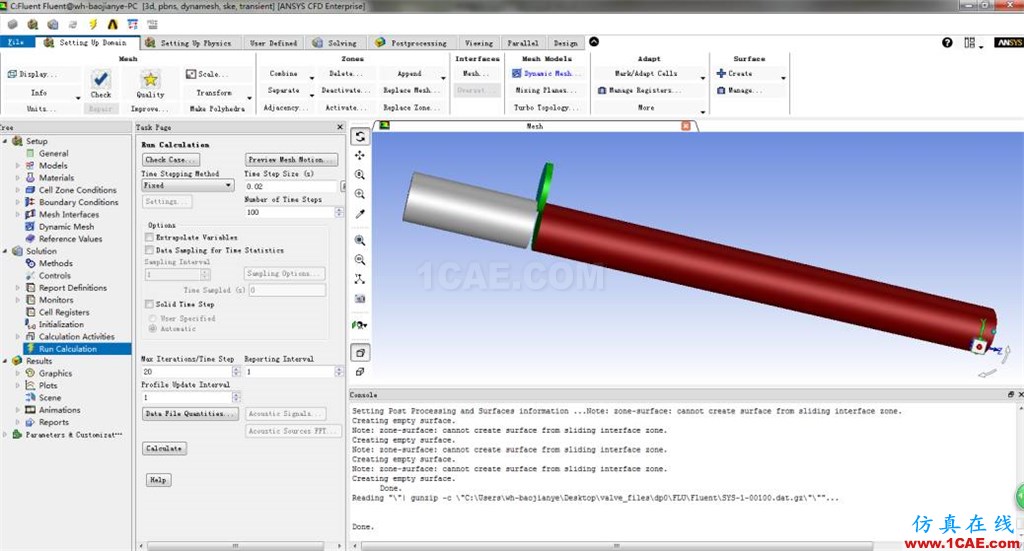Open the Combine dropdown arrow

312,78
